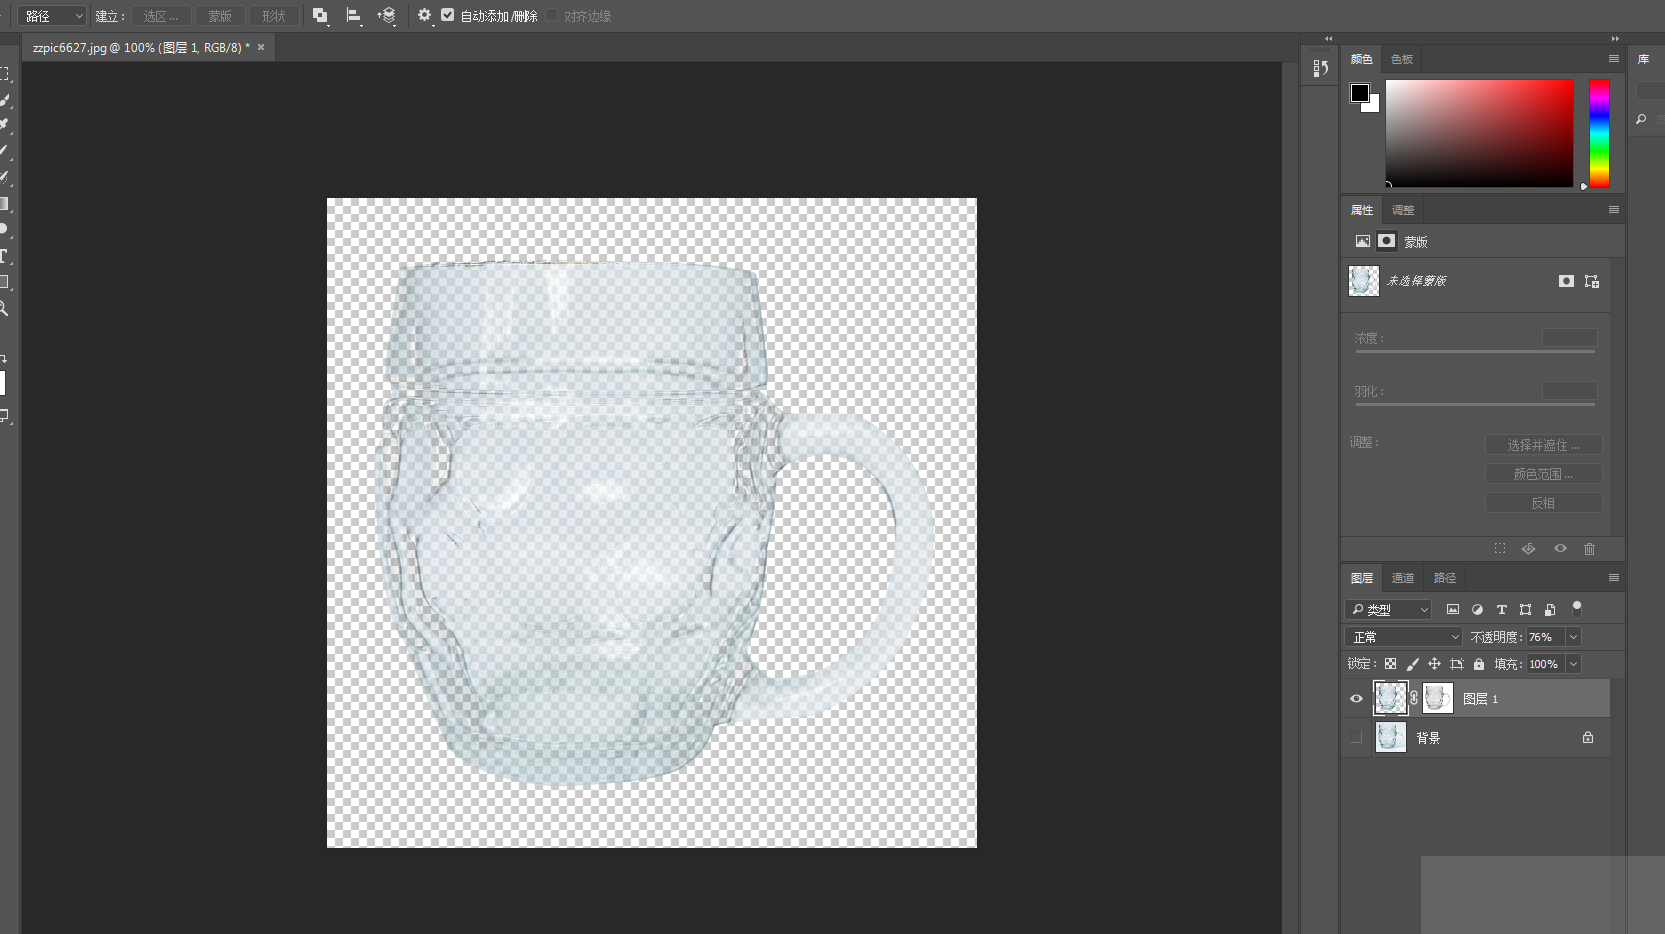This screenshot has height=934, width=1665.
Task: Switch to the 通道 tab
Action: [x=1403, y=578]
